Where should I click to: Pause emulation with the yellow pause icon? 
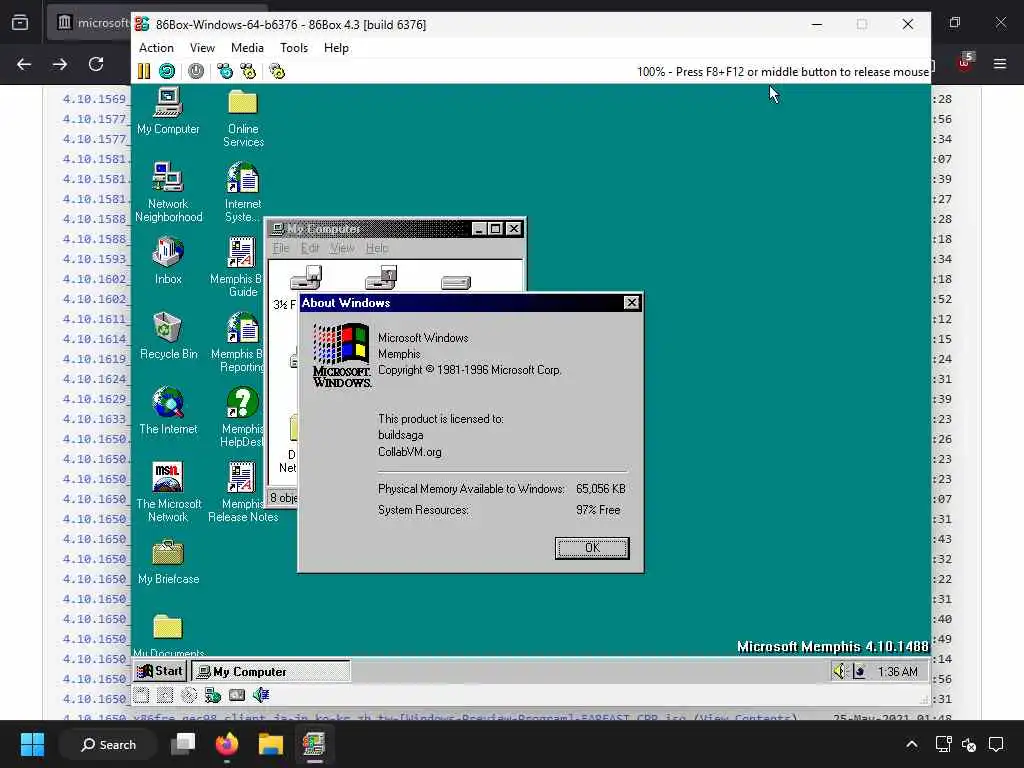point(144,71)
